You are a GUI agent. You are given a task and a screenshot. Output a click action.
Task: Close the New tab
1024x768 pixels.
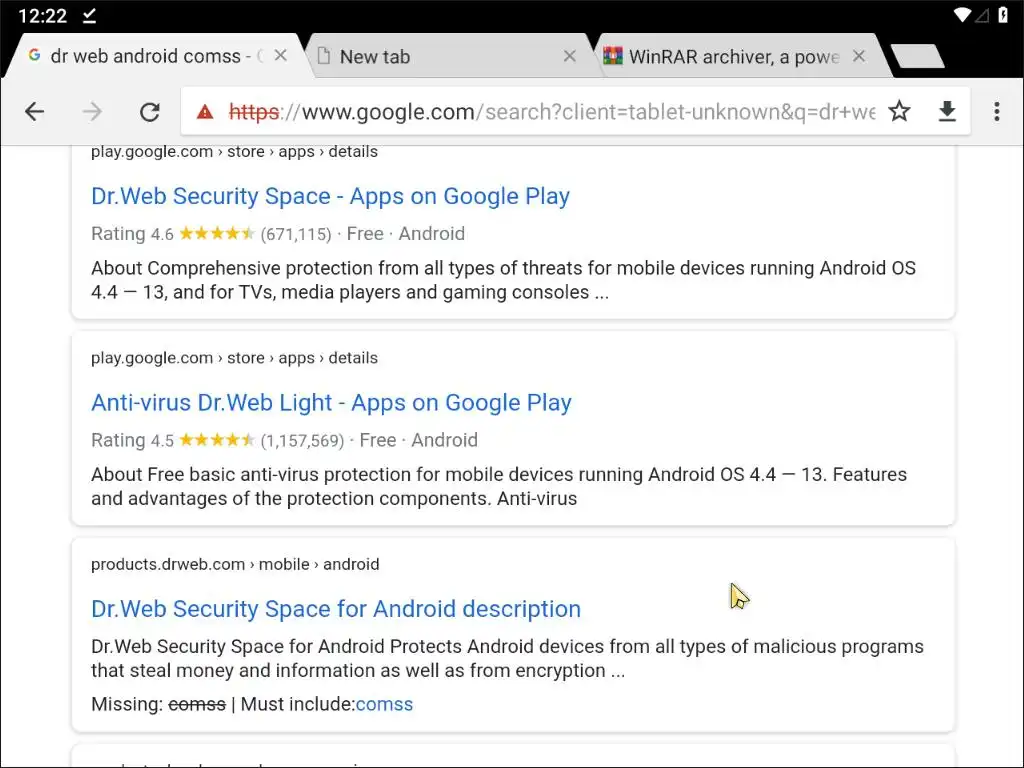coord(570,56)
